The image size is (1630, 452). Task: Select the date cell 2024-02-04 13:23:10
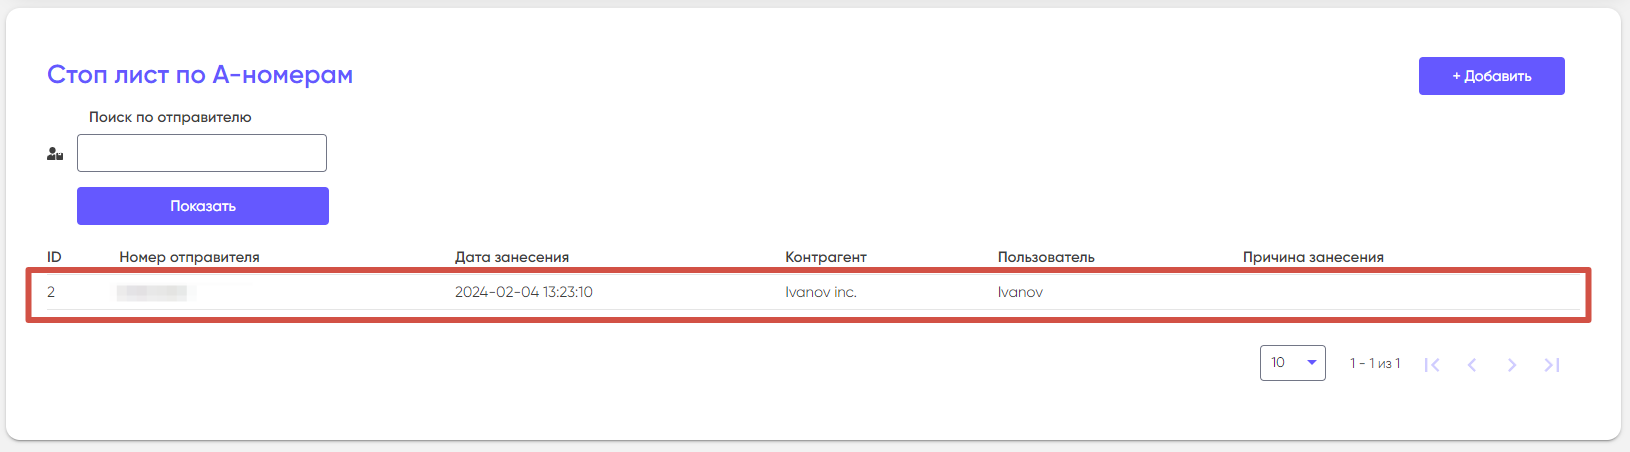point(524,292)
